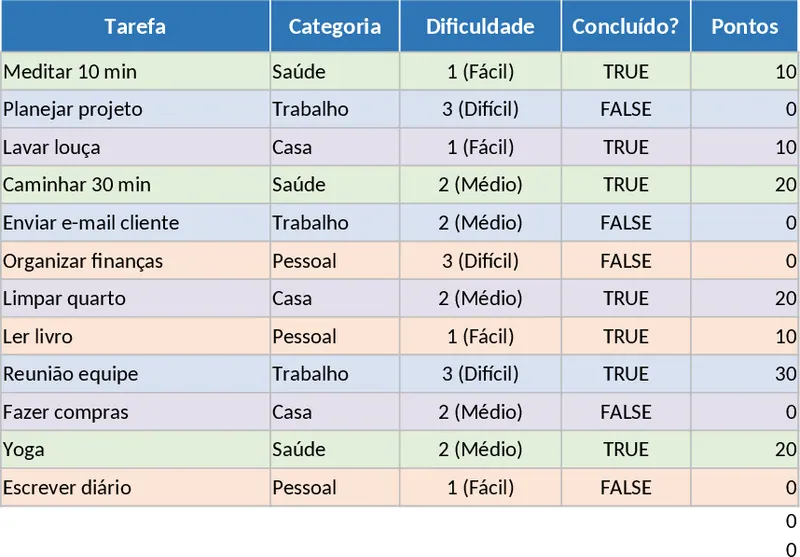Image resolution: width=800 pixels, height=557 pixels.
Task: Click the Tarefa column header
Action: tap(135, 27)
